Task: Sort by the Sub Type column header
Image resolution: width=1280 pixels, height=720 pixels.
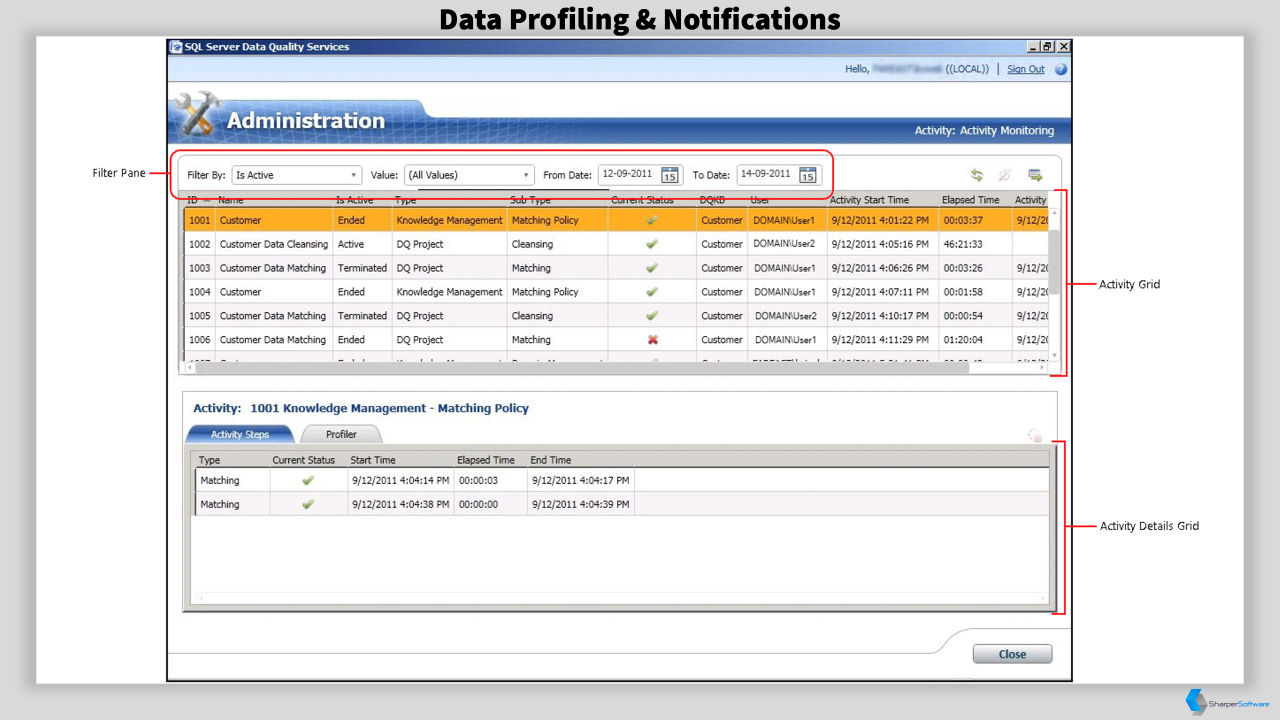Action: click(x=531, y=200)
